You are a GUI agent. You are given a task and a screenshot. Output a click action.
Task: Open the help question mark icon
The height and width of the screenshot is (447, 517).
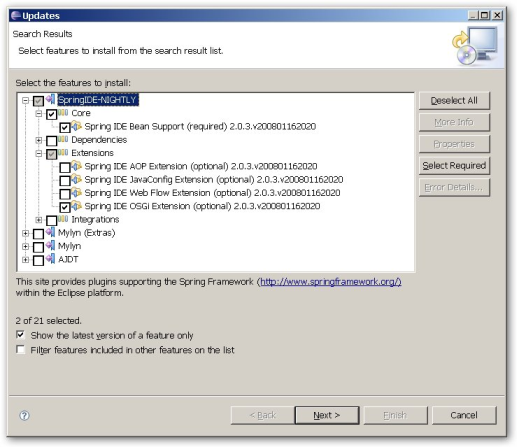24,415
